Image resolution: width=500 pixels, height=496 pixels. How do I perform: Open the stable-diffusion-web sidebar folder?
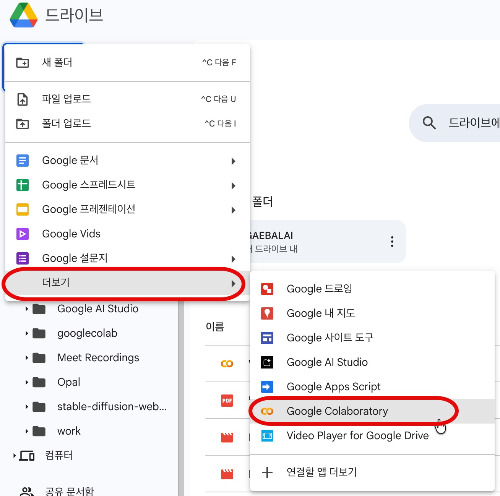click(x=112, y=407)
